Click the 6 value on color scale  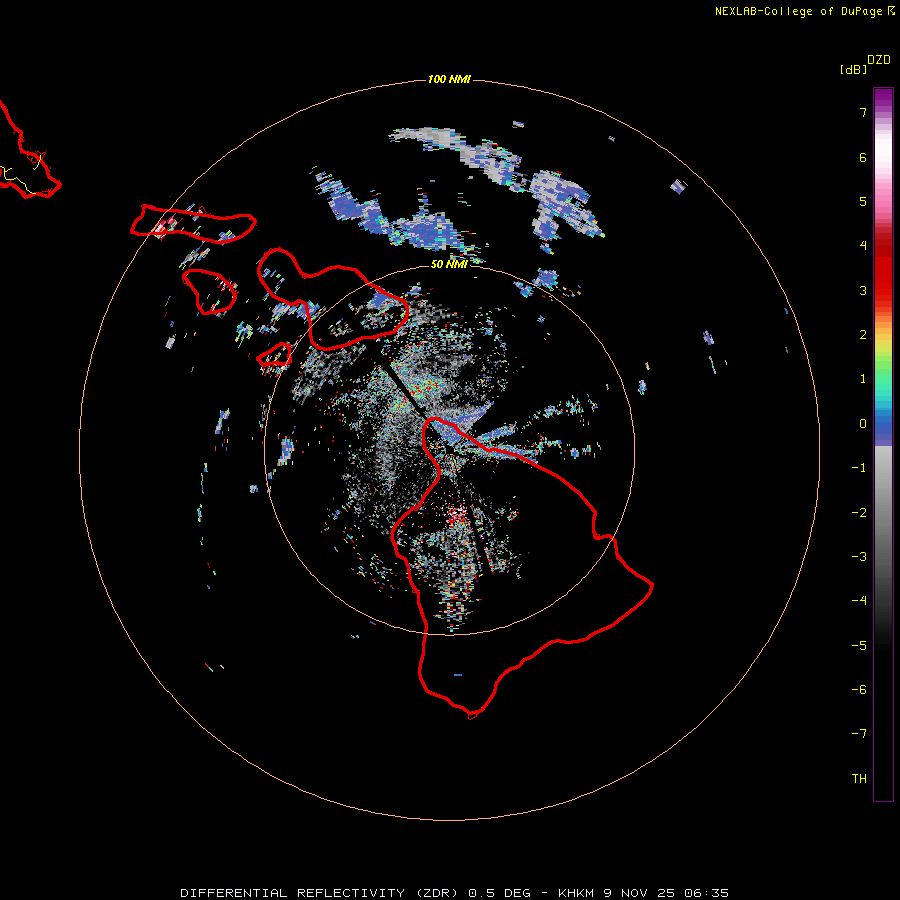click(863, 157)
